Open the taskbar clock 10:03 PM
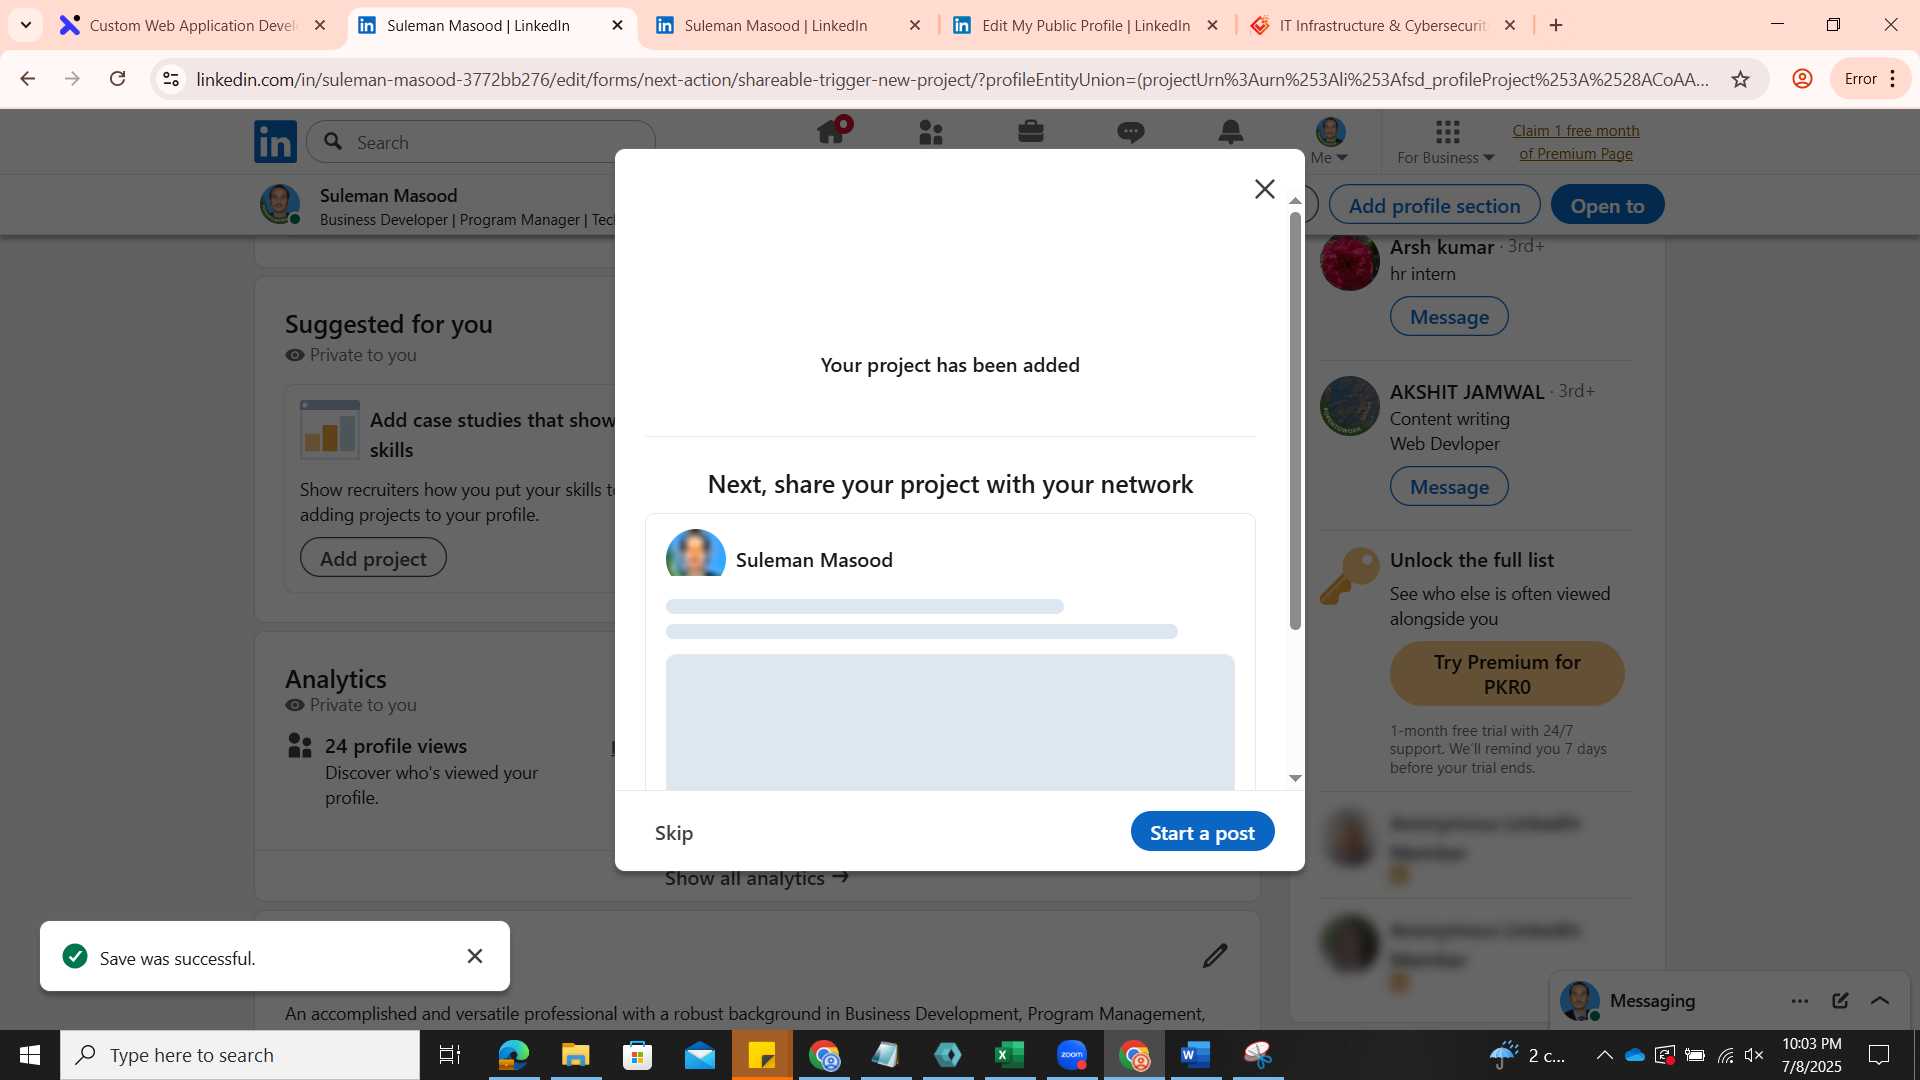 (1811, 1055)
